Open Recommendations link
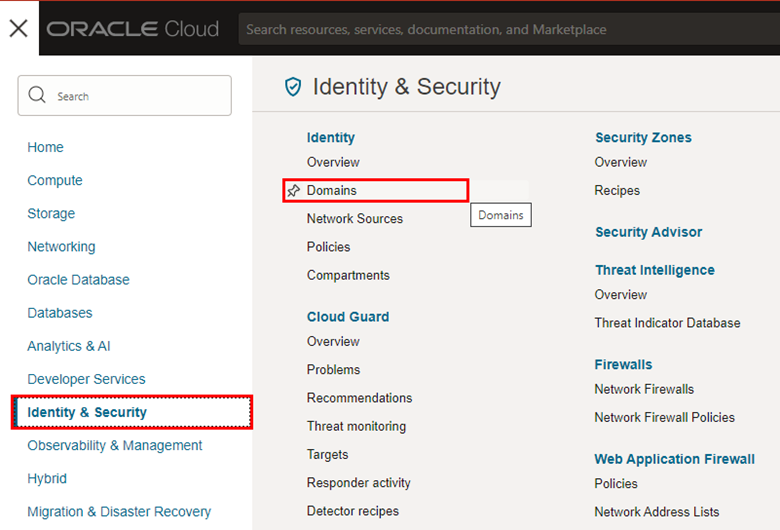The image size is (780, 530). [x=359, y=398]
